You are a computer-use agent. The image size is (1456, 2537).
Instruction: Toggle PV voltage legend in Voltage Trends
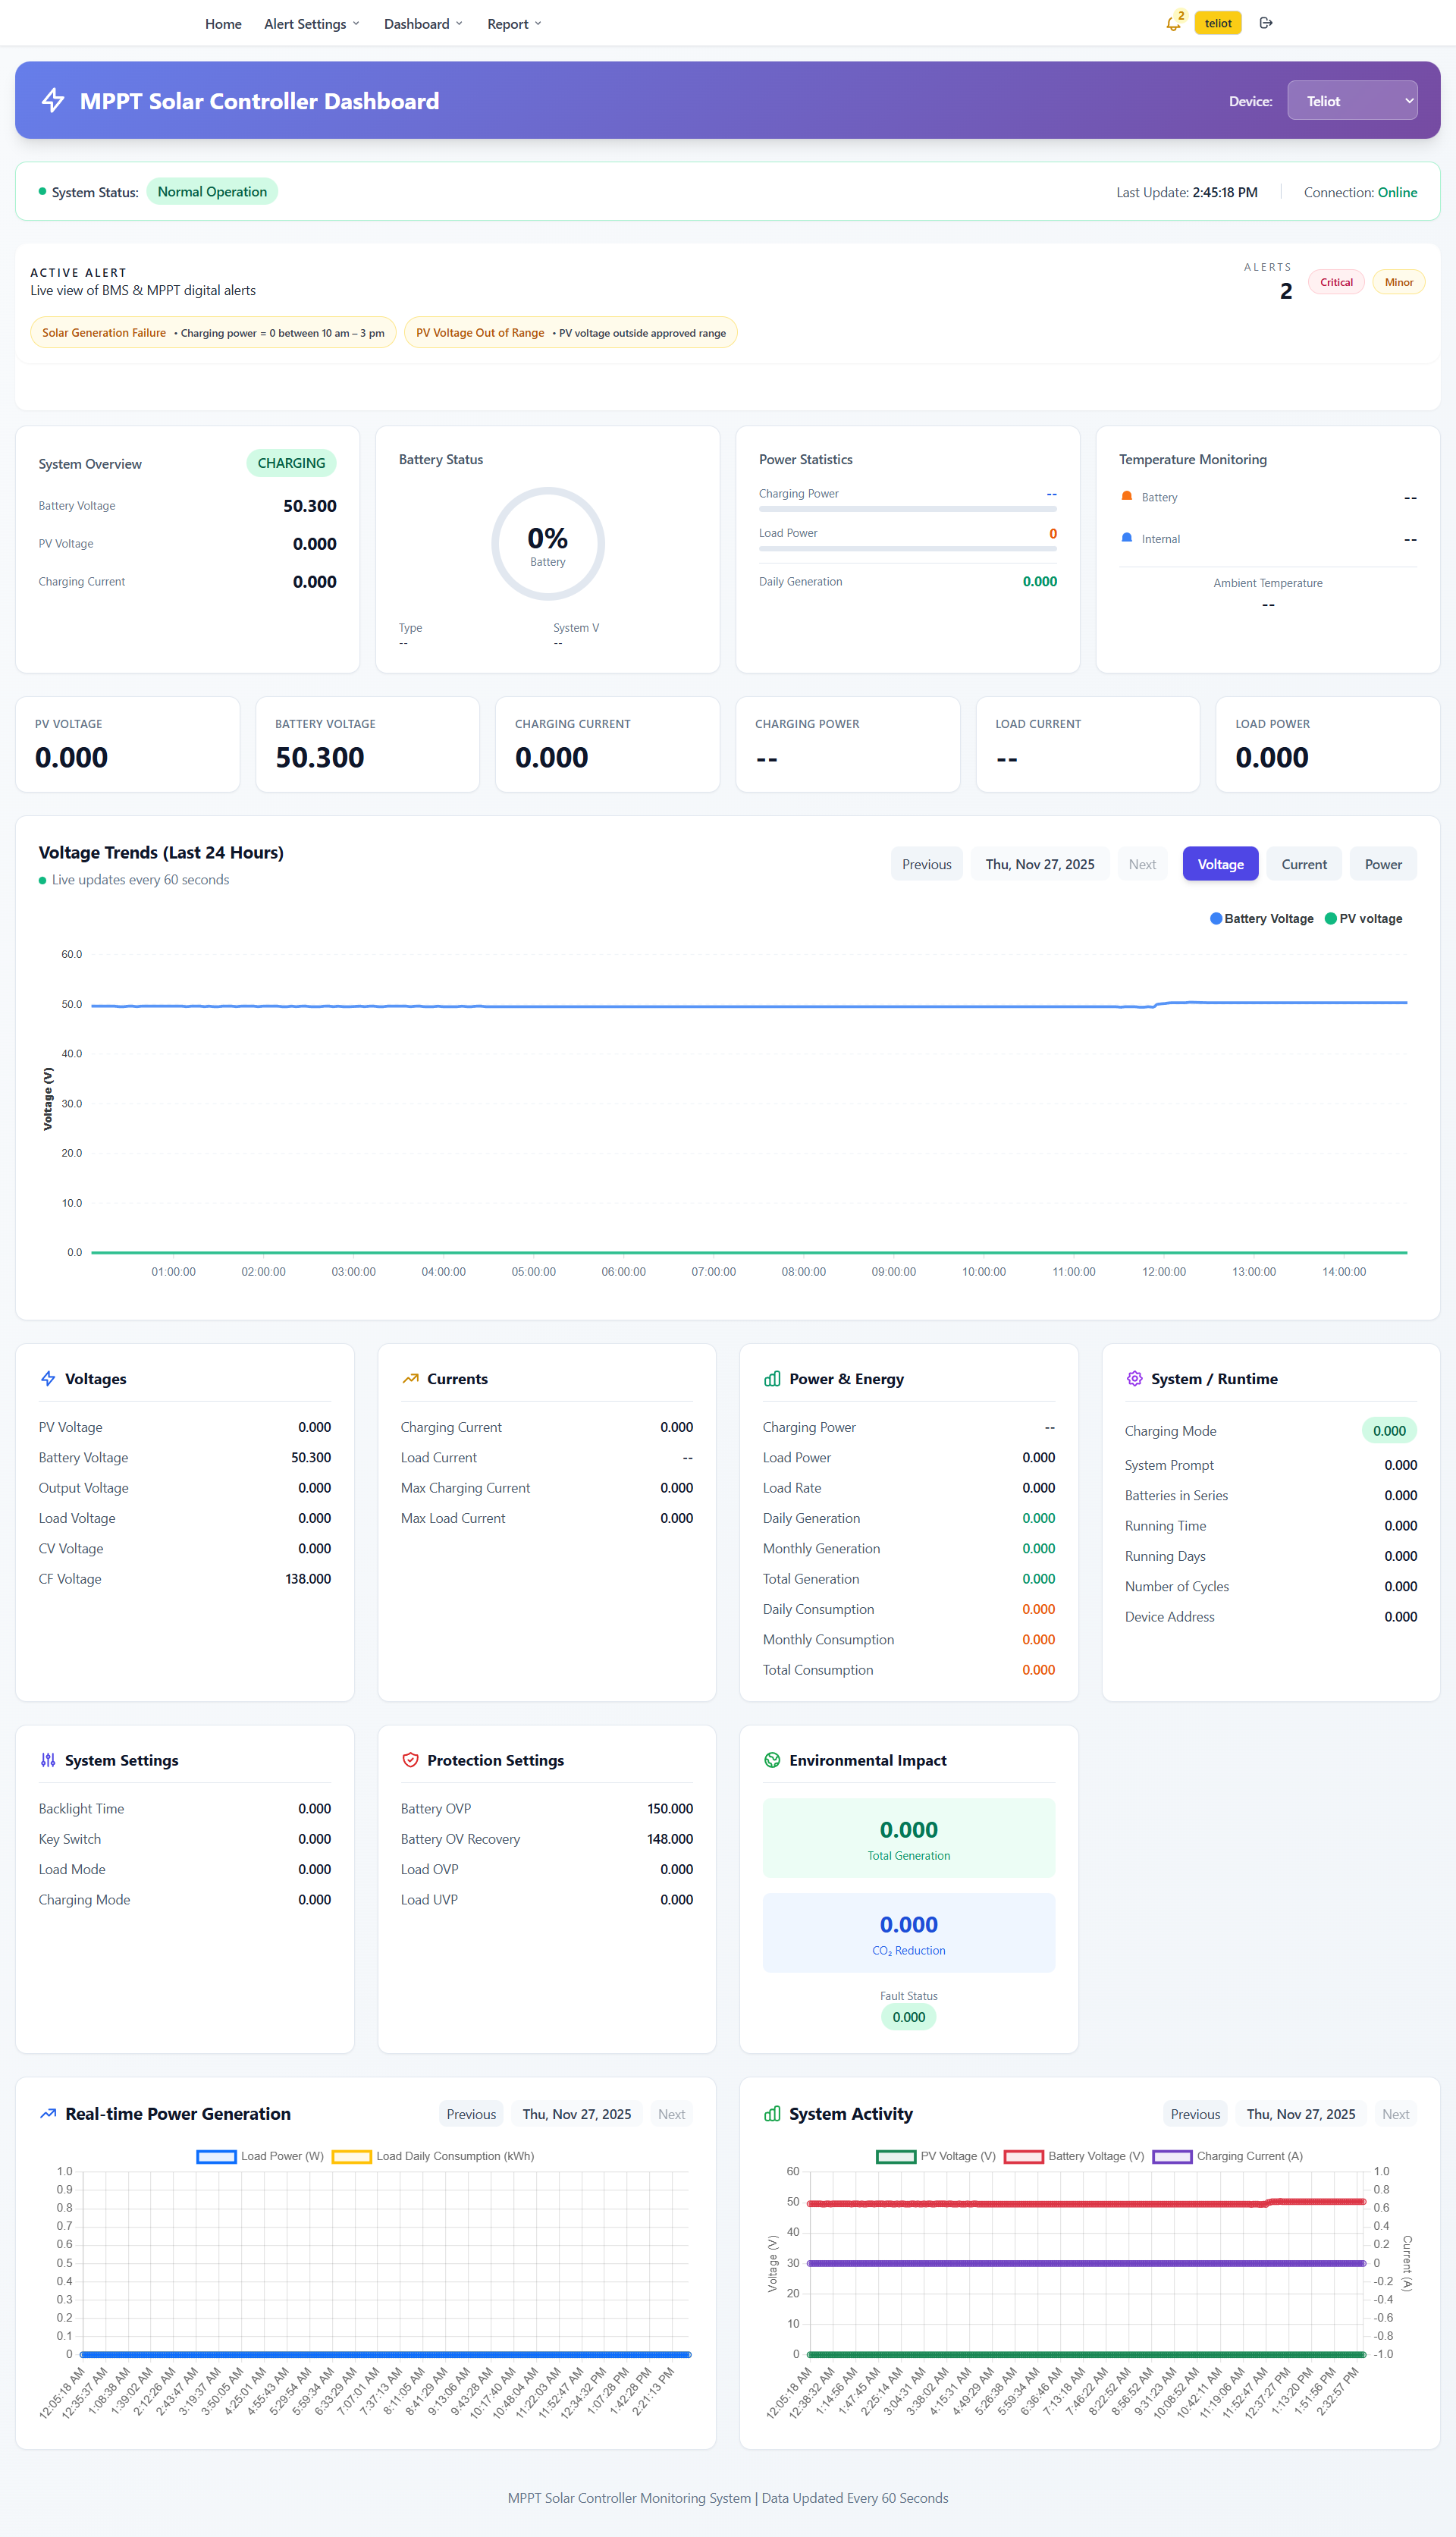click(x=1364, y=918)
